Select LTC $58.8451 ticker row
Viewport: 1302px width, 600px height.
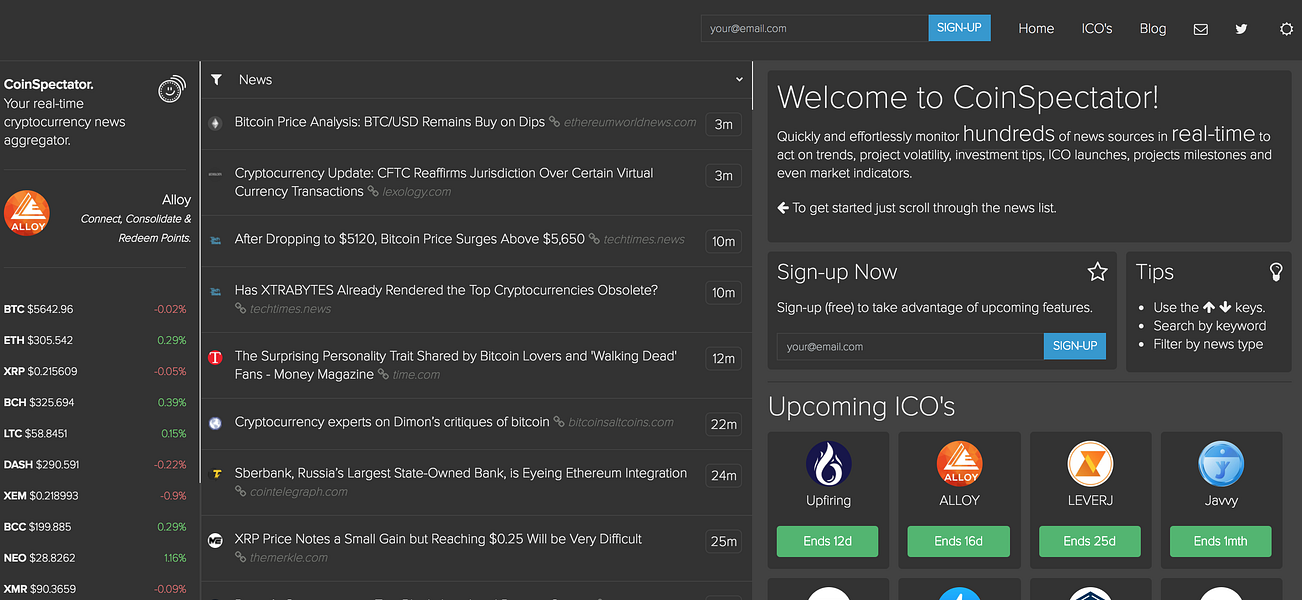pos(95,433)
